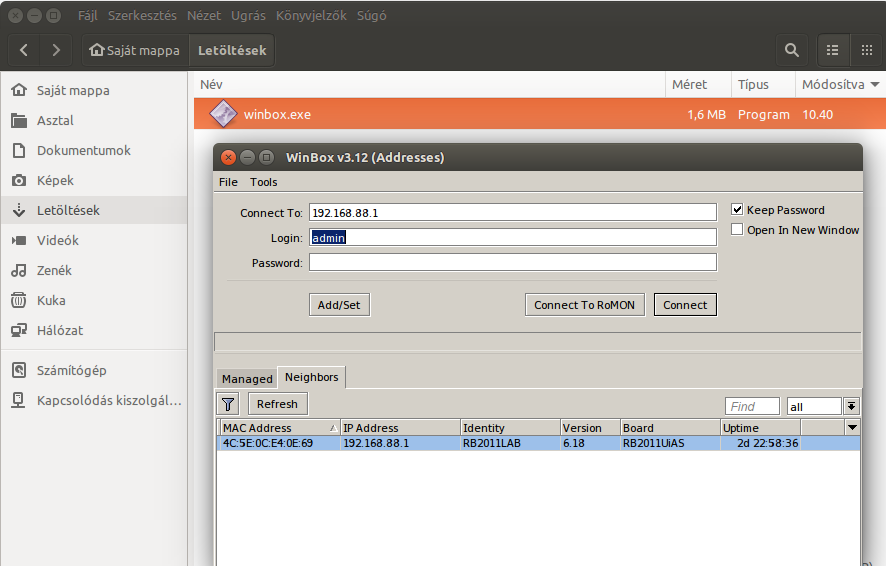Click RB2011UiAS board cell
Viewport: 886px width, 566px height.
click(x=670, y=443)
